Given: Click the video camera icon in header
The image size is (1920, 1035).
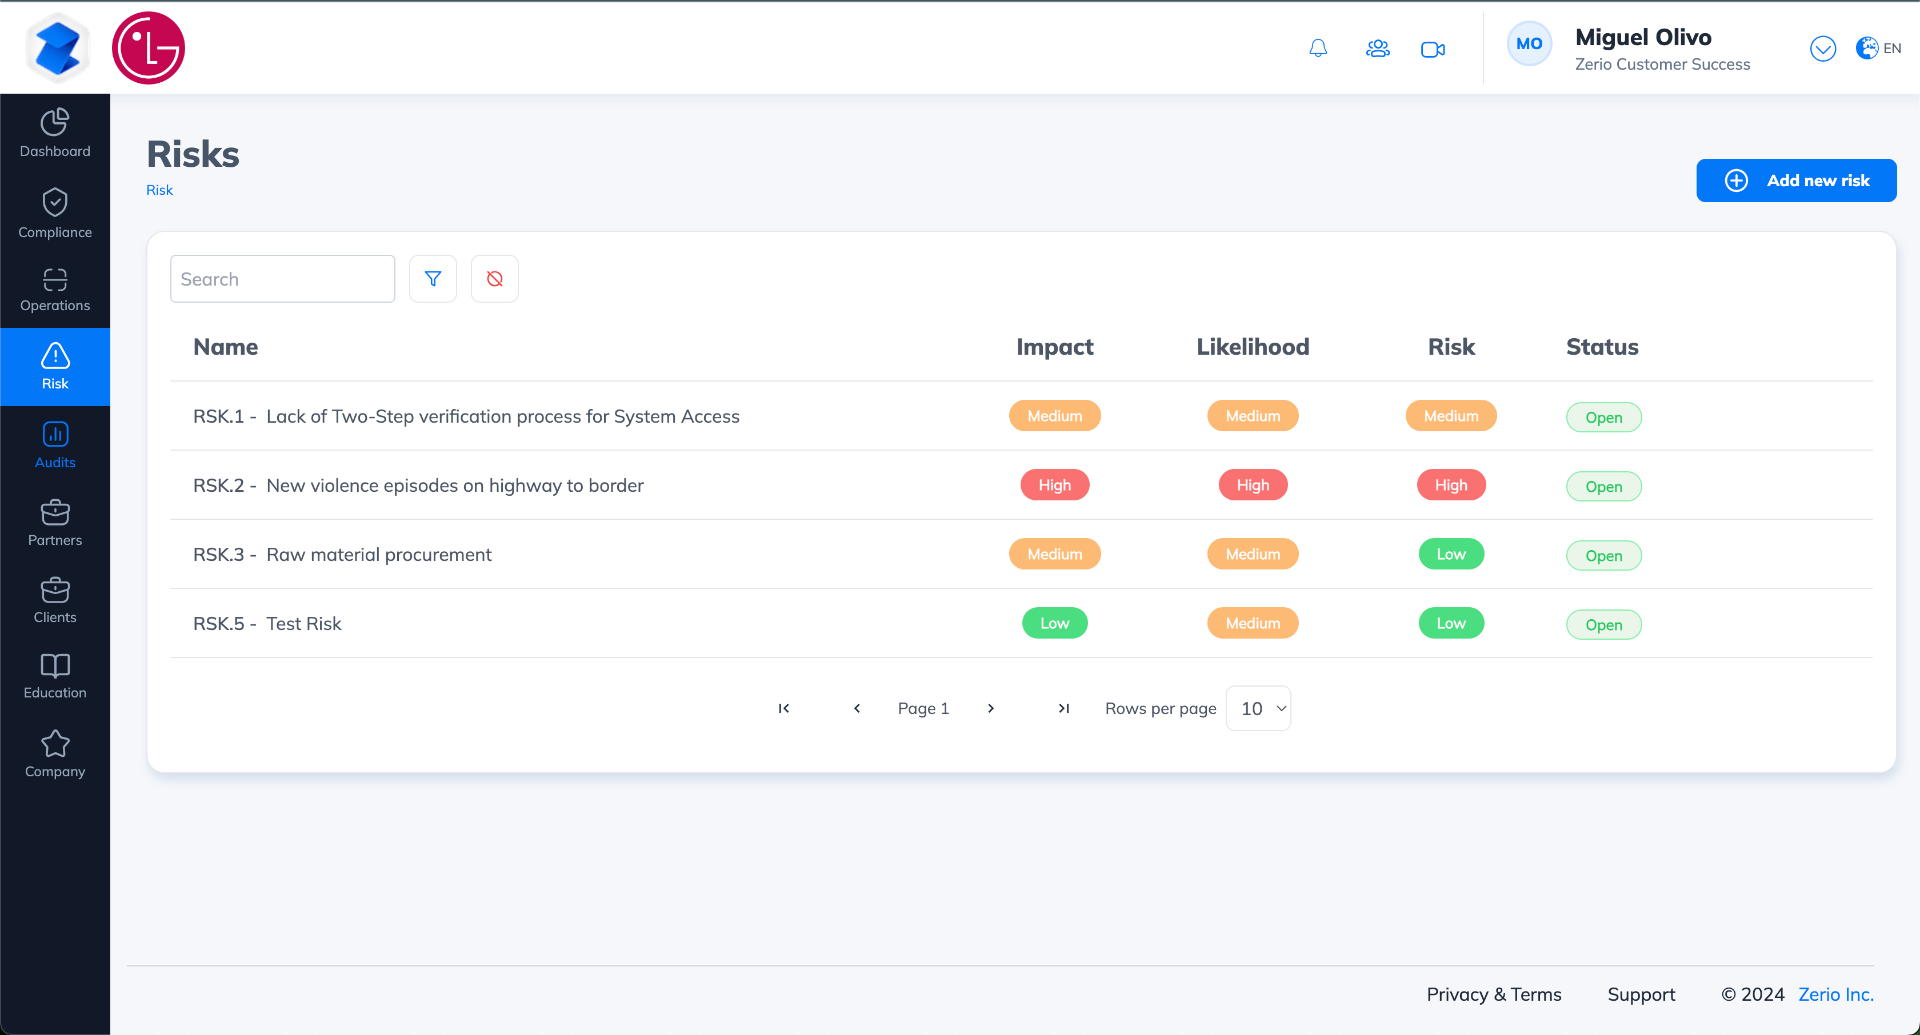Looking at the screenshot, I should 1433,49.
